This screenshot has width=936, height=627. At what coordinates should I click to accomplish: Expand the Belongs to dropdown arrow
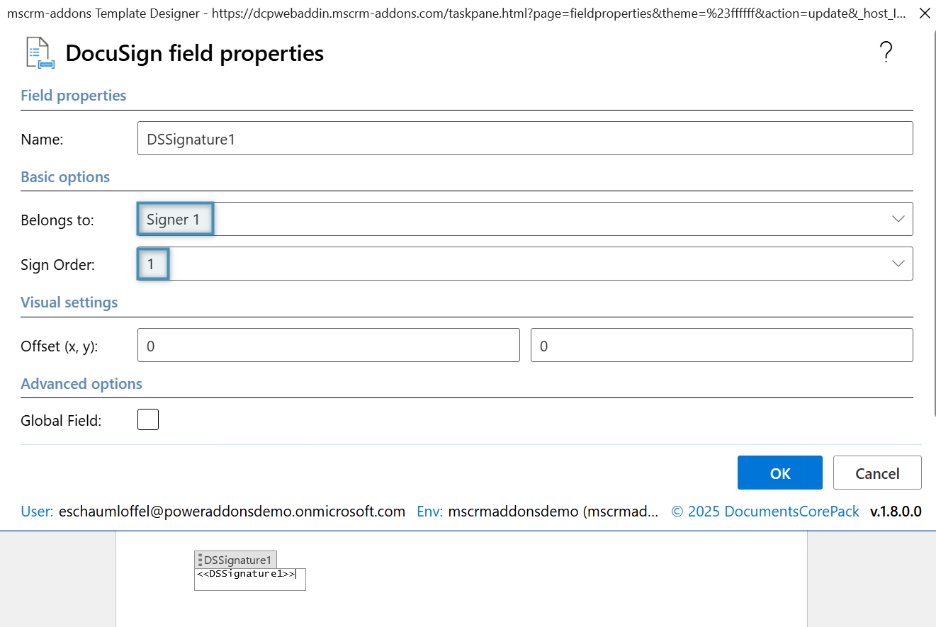coord(897,219)
